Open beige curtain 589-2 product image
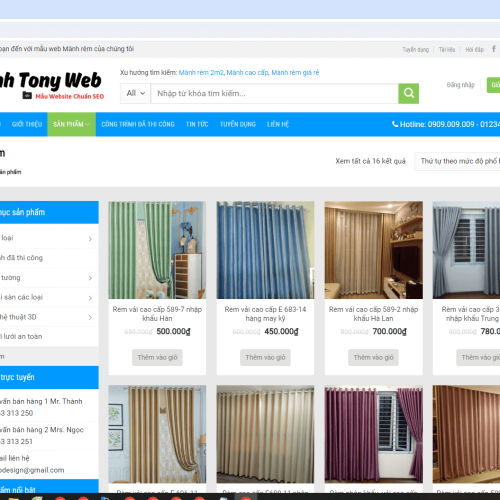The height and width of the screenshot is (500, 500). point(374,250)
